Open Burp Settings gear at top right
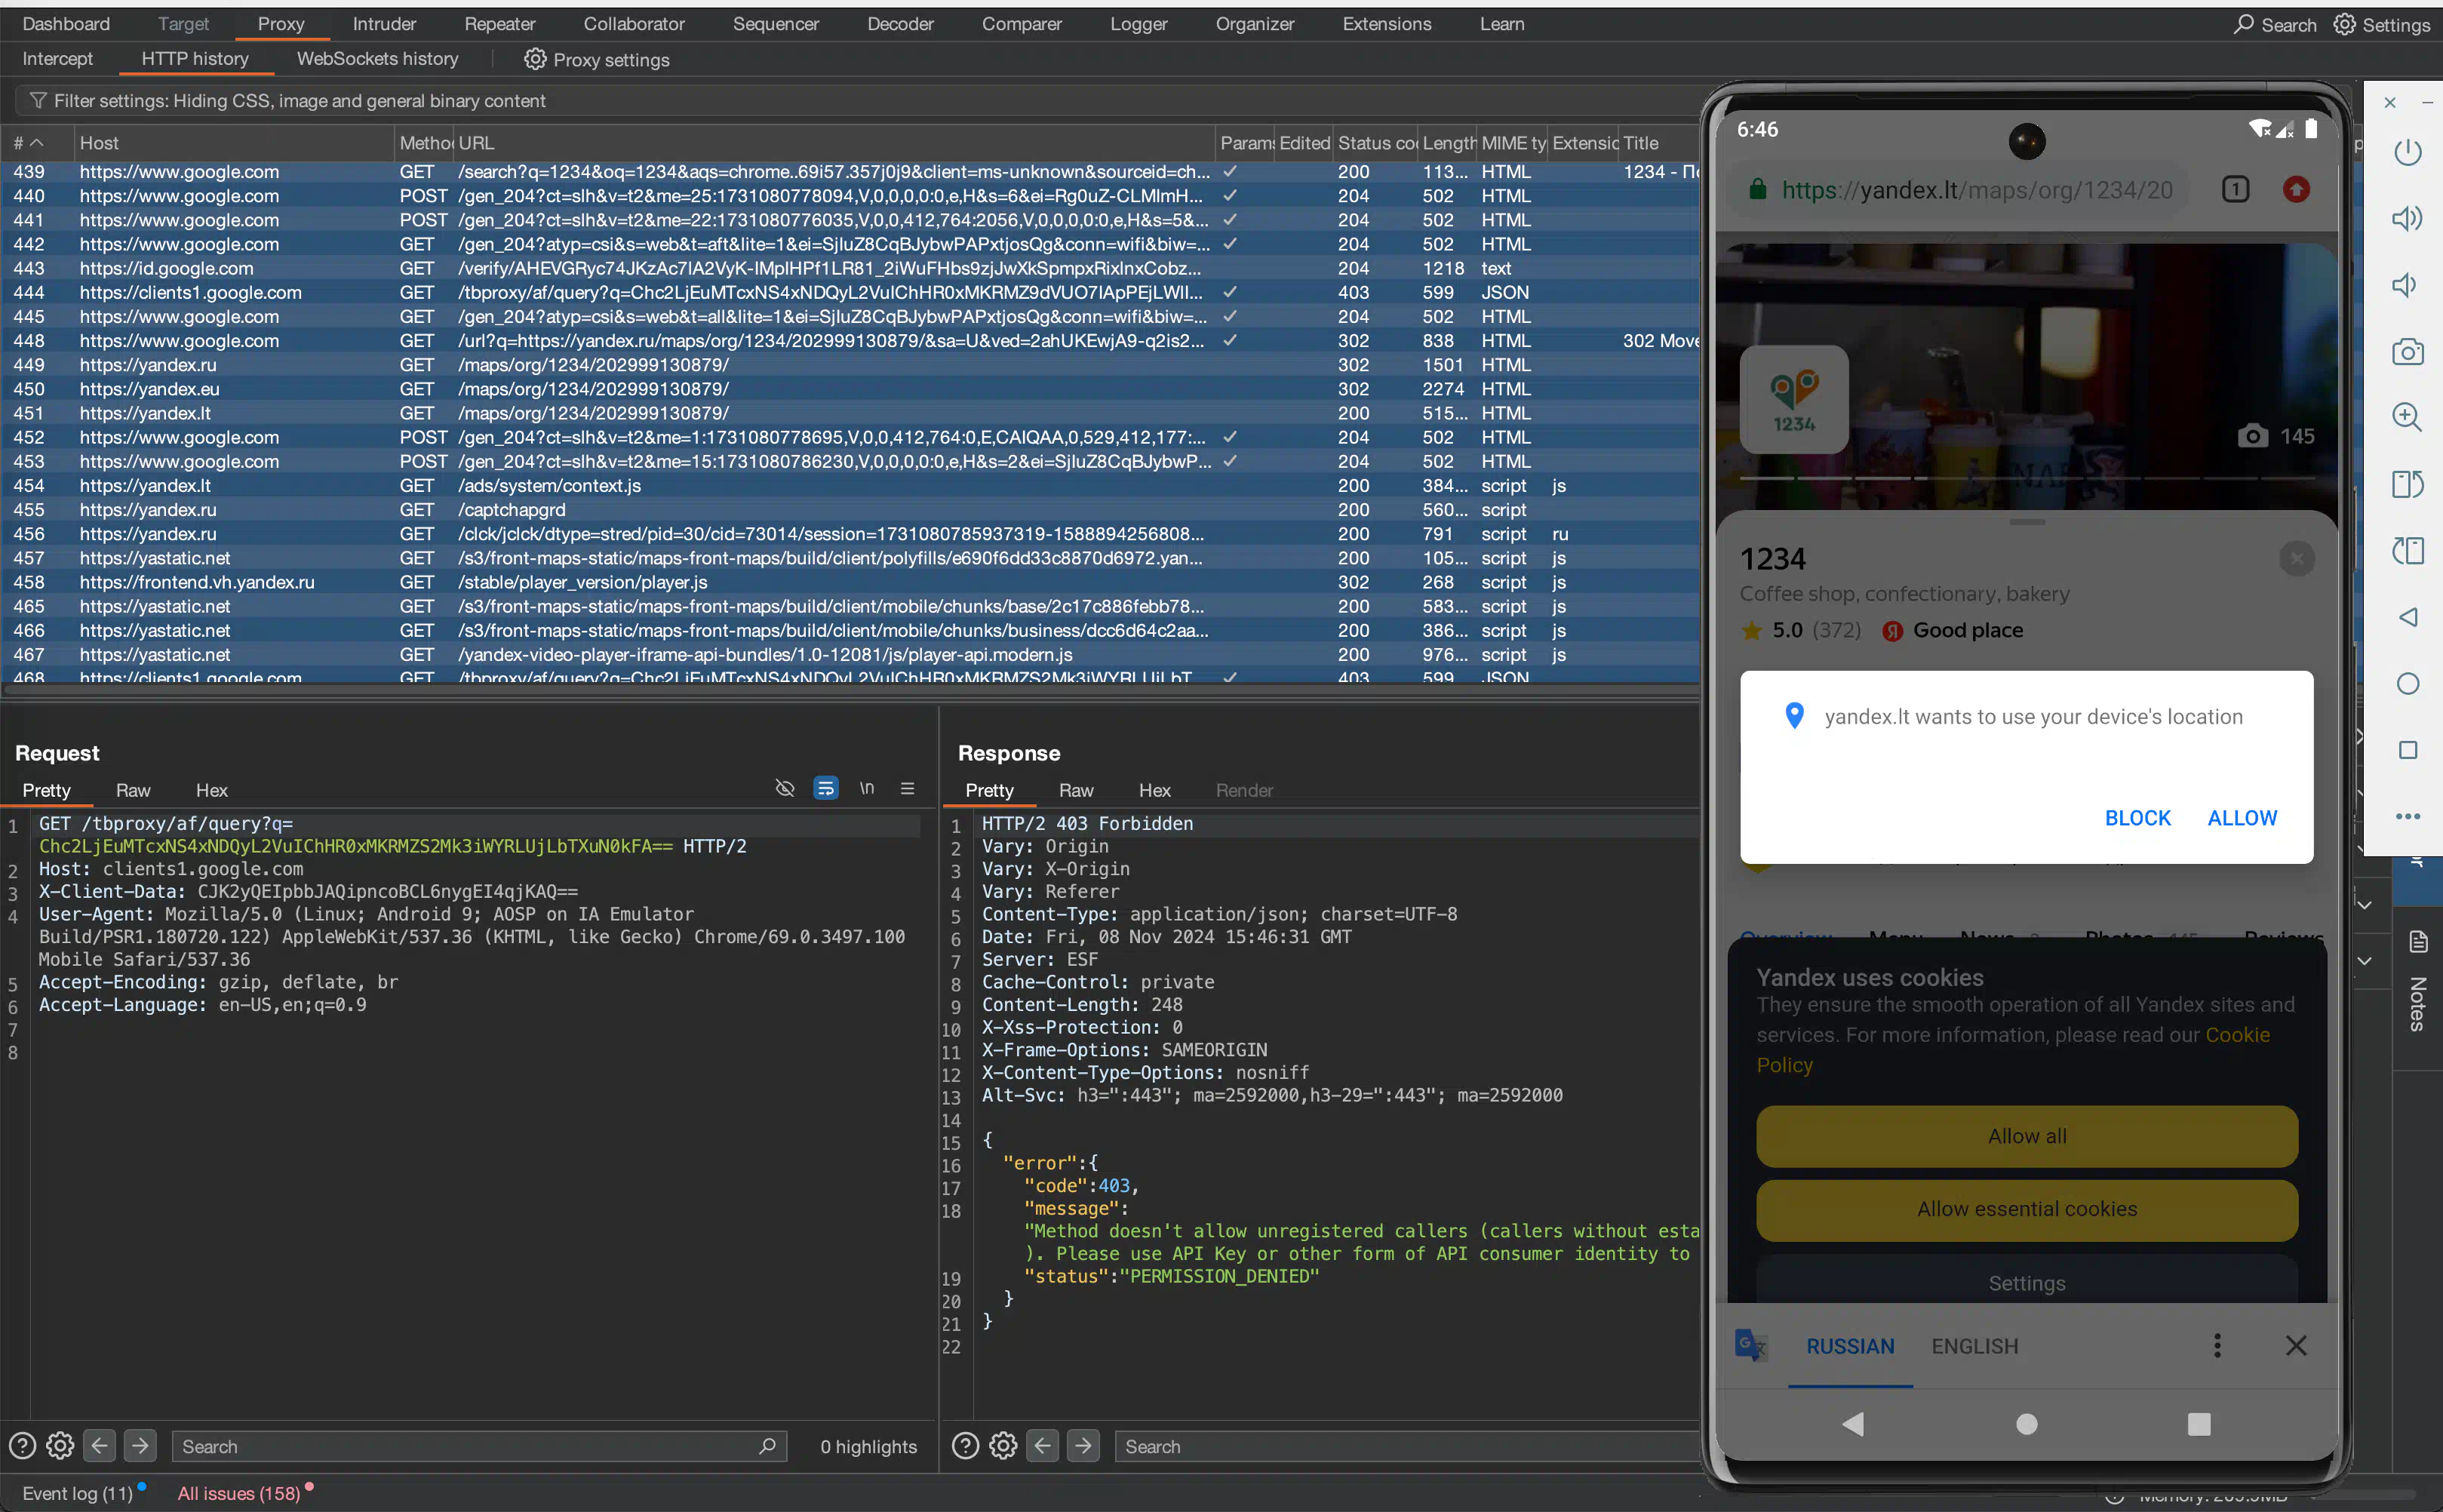Viewport: 2443px width, 1512px height. (x=2344, y=24)
